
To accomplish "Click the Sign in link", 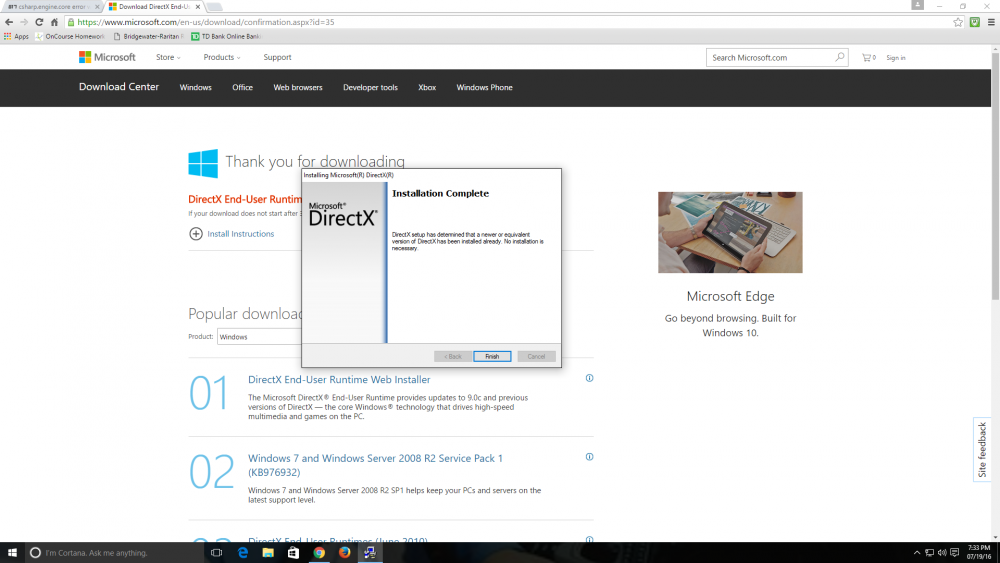I will 895,58.
